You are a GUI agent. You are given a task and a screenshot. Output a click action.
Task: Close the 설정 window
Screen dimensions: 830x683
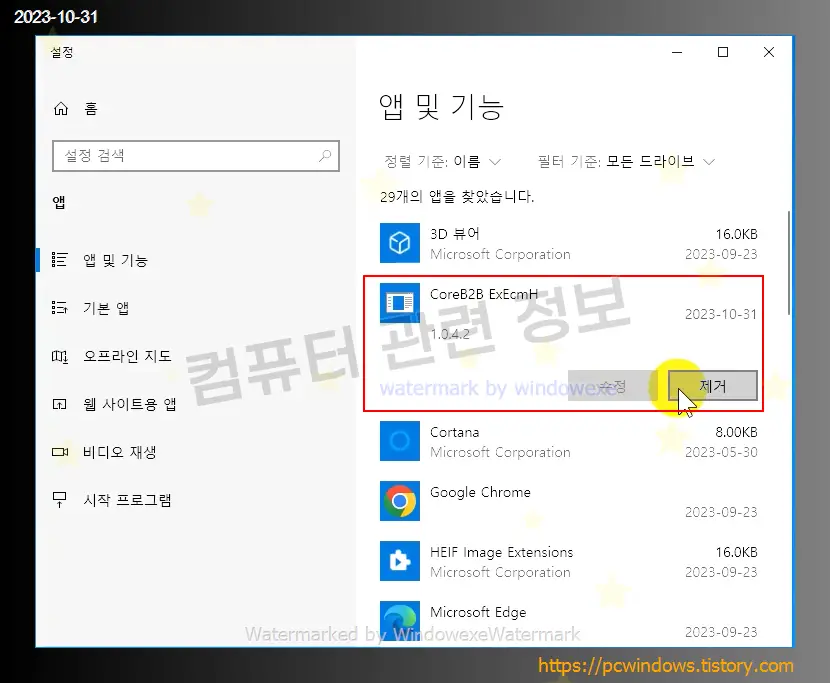coord(769,52)
